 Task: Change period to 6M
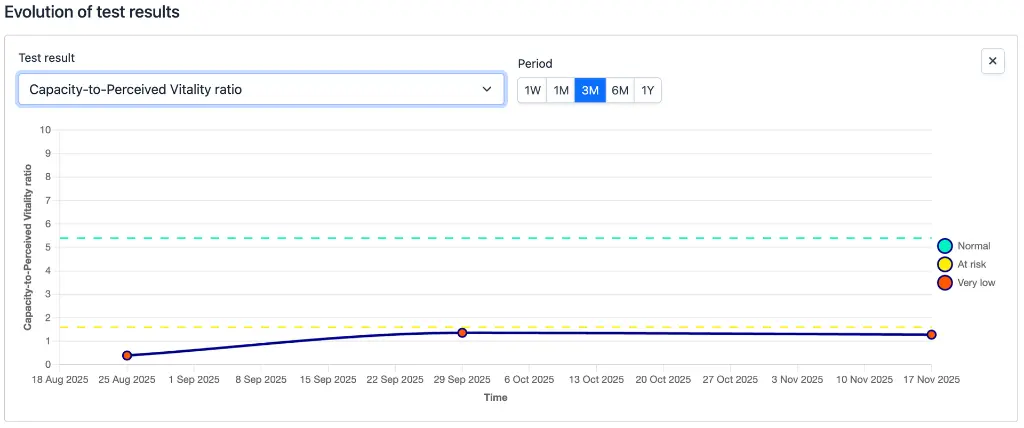pos(620,90)
